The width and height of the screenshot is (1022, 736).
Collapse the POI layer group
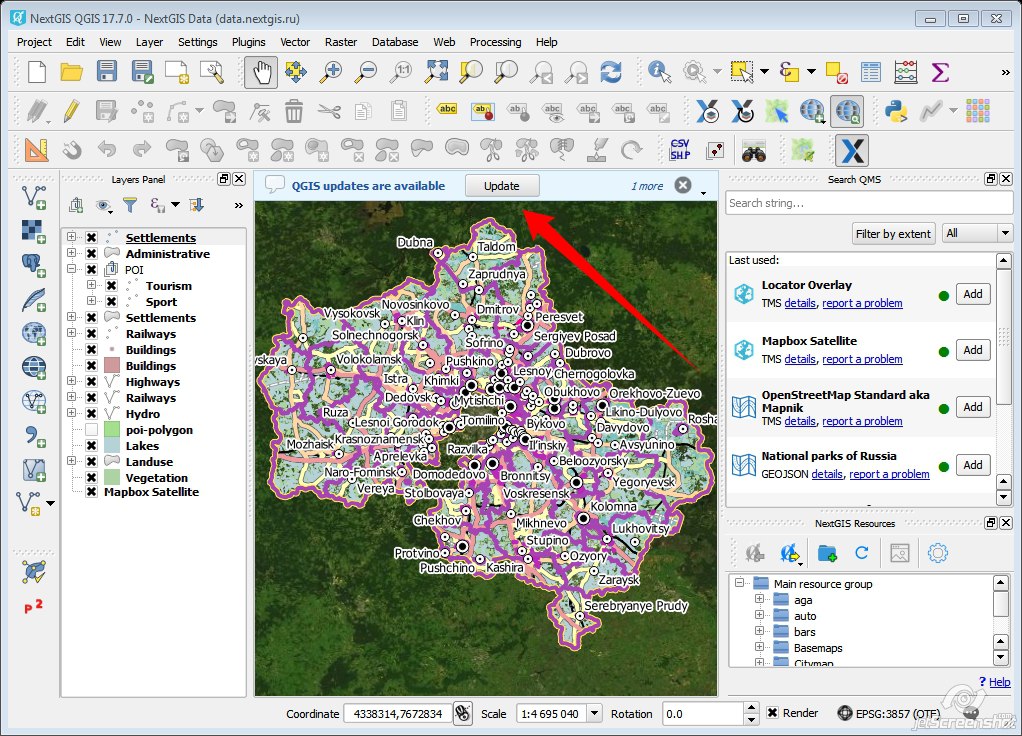(71, 269)
